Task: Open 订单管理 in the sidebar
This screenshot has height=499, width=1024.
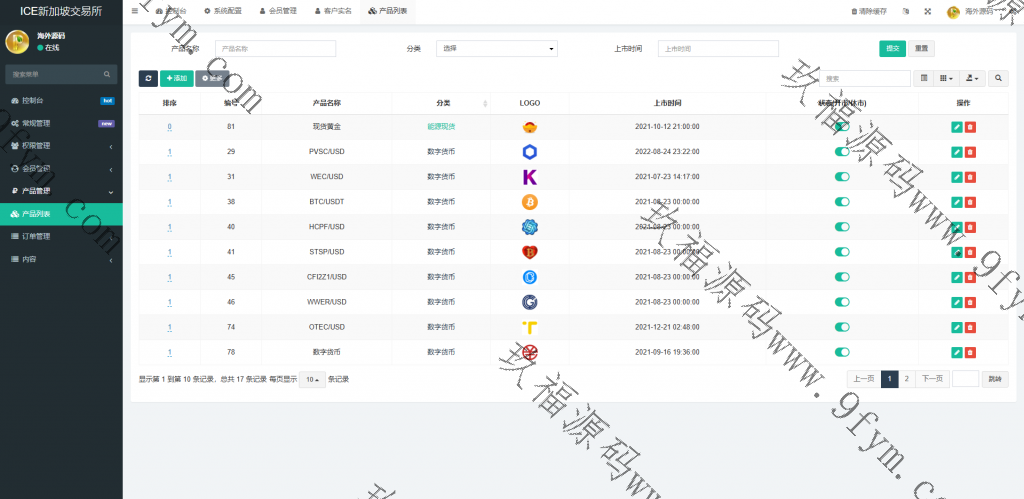Action: point(36,237)
